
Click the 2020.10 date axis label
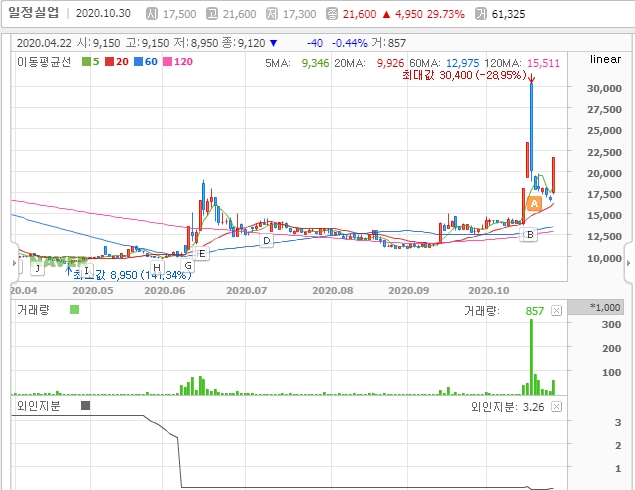tap(489, 290)
